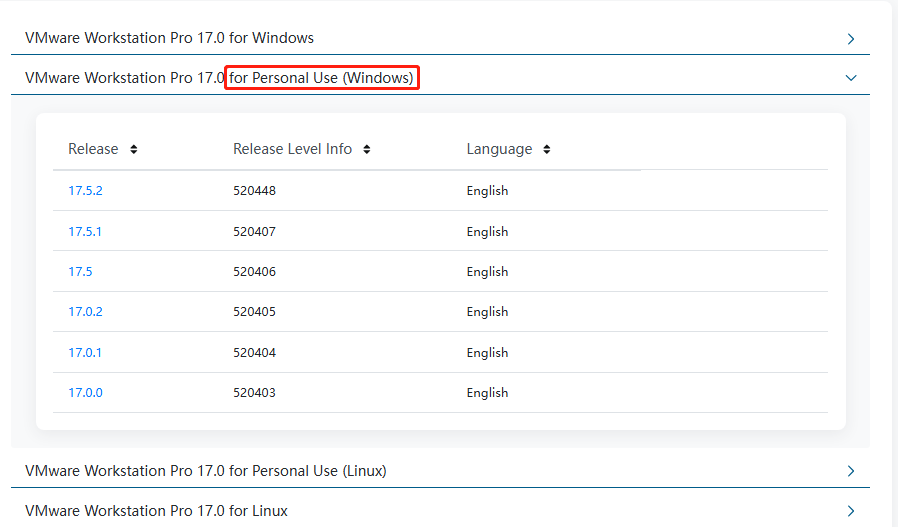This screenshot has height=527, width=898.
Task: Expand Workstation Pro 17.0 for Linux chevron
Action: [850, 511]
